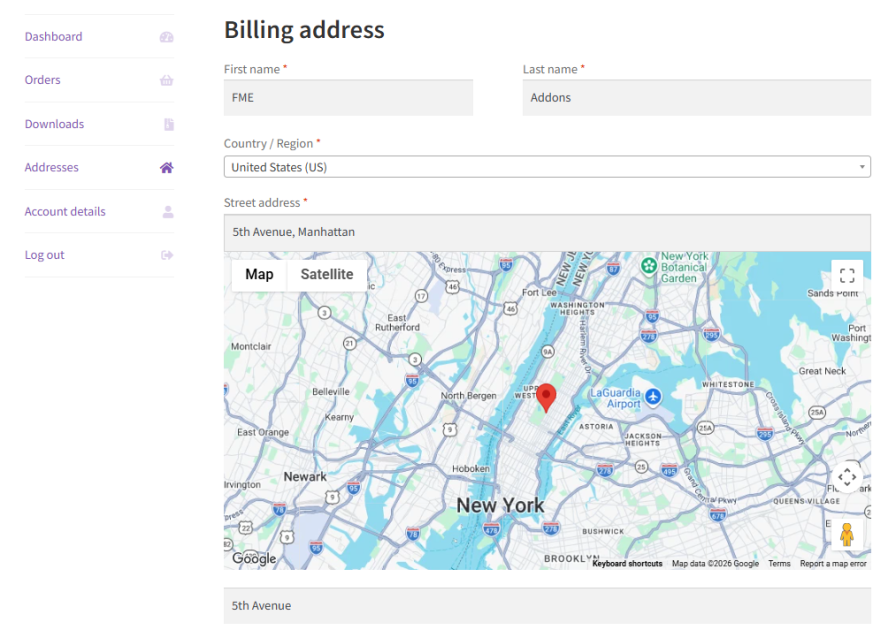The width and height of the screenshot is (896, 630).
Task: Click the Addresses home icon
Action: tap(166, 168)
